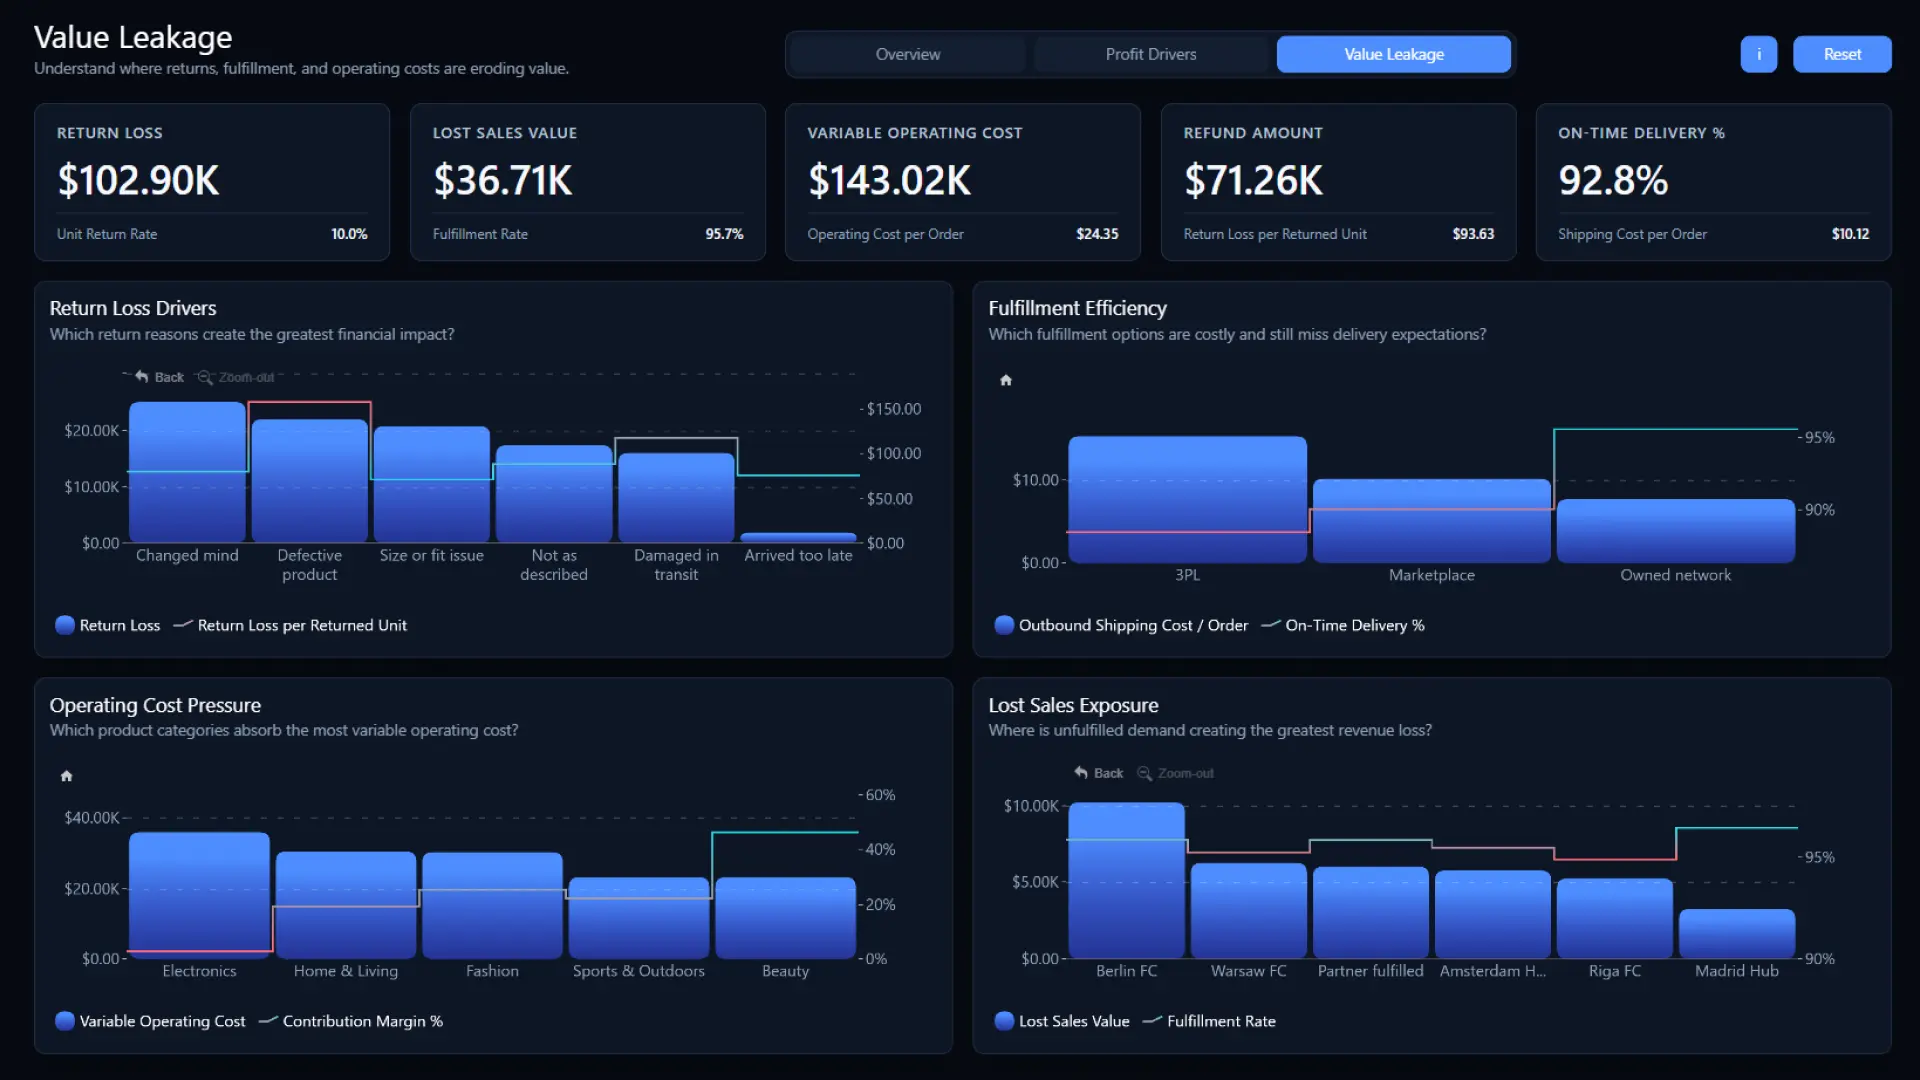1920x1080 pixels.
Task: Toggle Variable Operating Cost legend series
Action: pos(150,1021)
